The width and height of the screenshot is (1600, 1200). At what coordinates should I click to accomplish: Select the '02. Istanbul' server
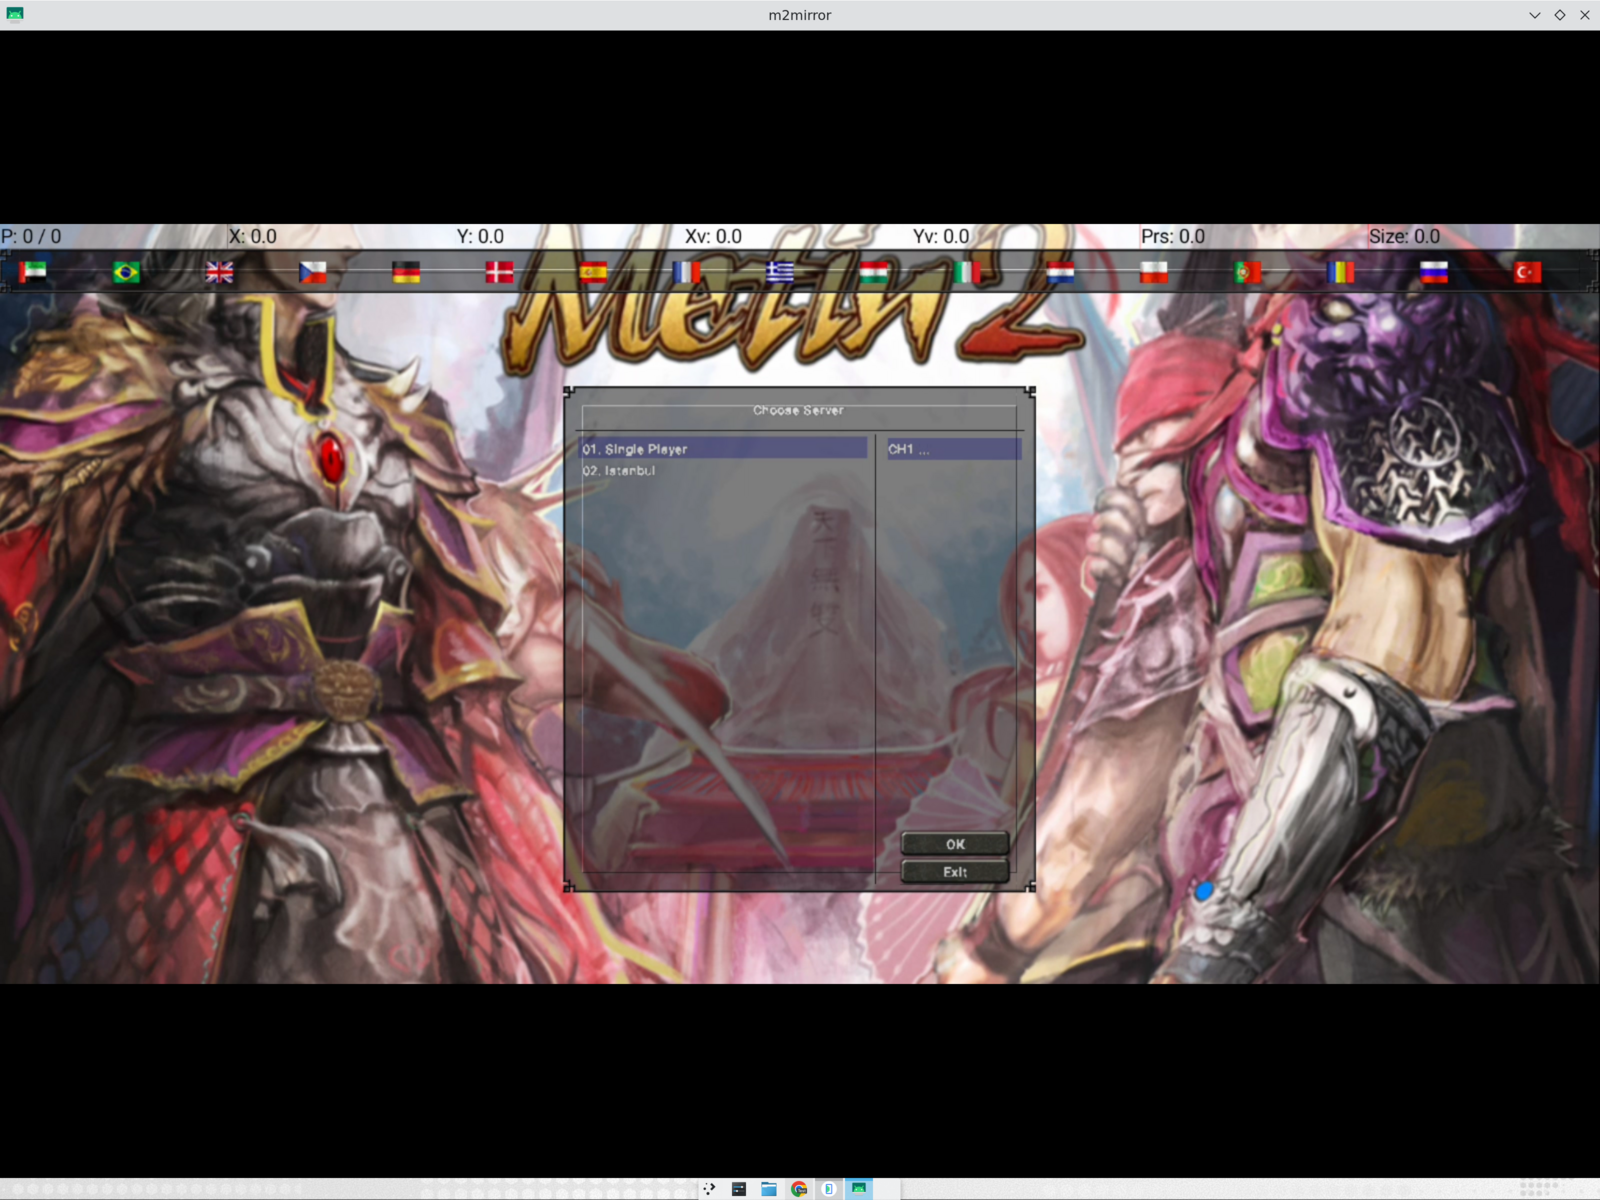click(x=724, y=470)
